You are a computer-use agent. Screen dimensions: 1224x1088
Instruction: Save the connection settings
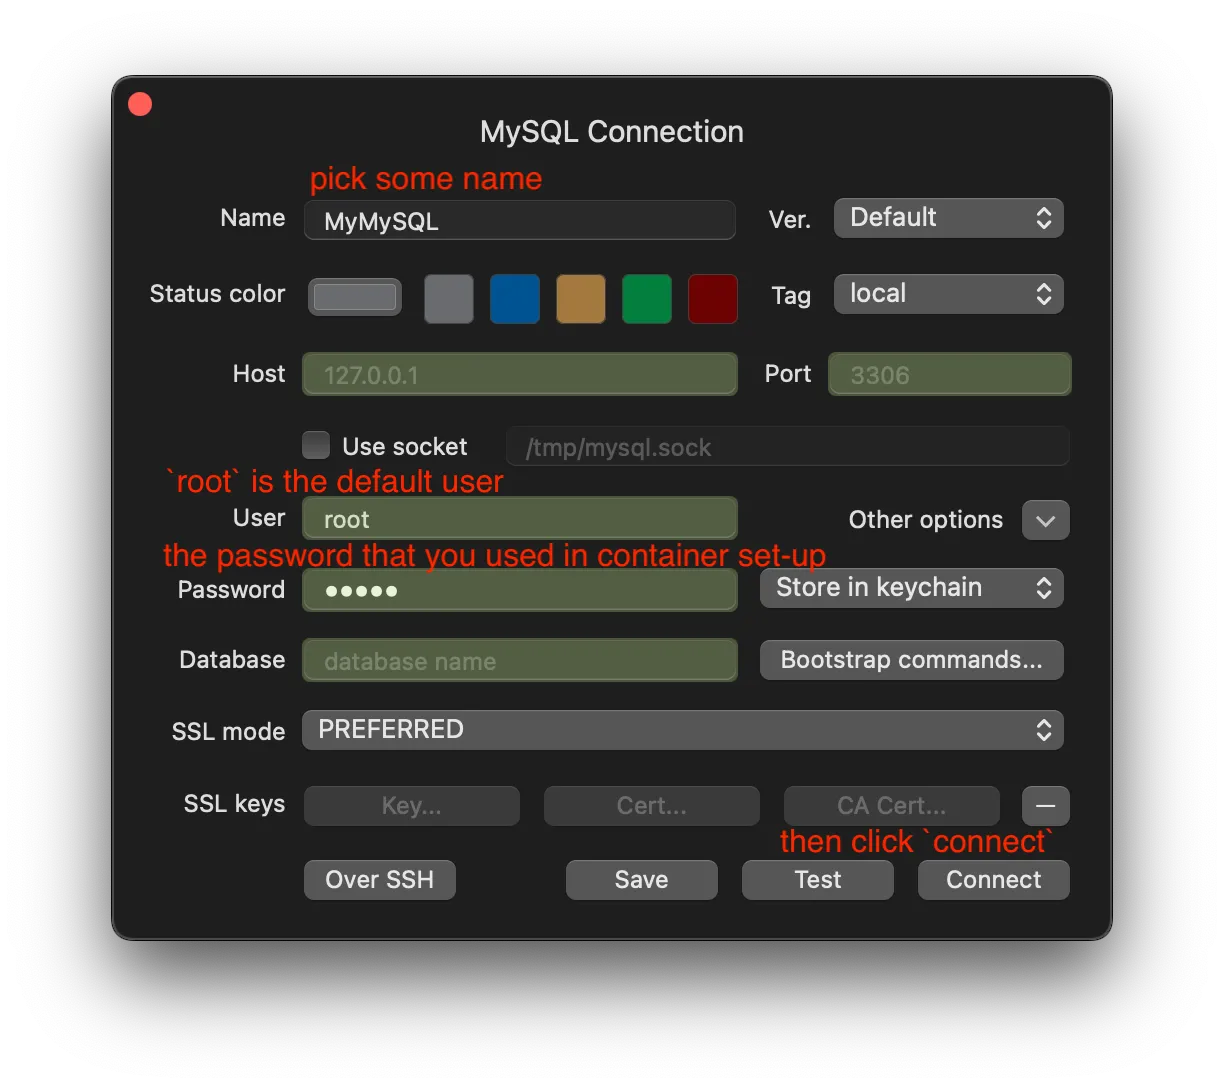point(642,880)
